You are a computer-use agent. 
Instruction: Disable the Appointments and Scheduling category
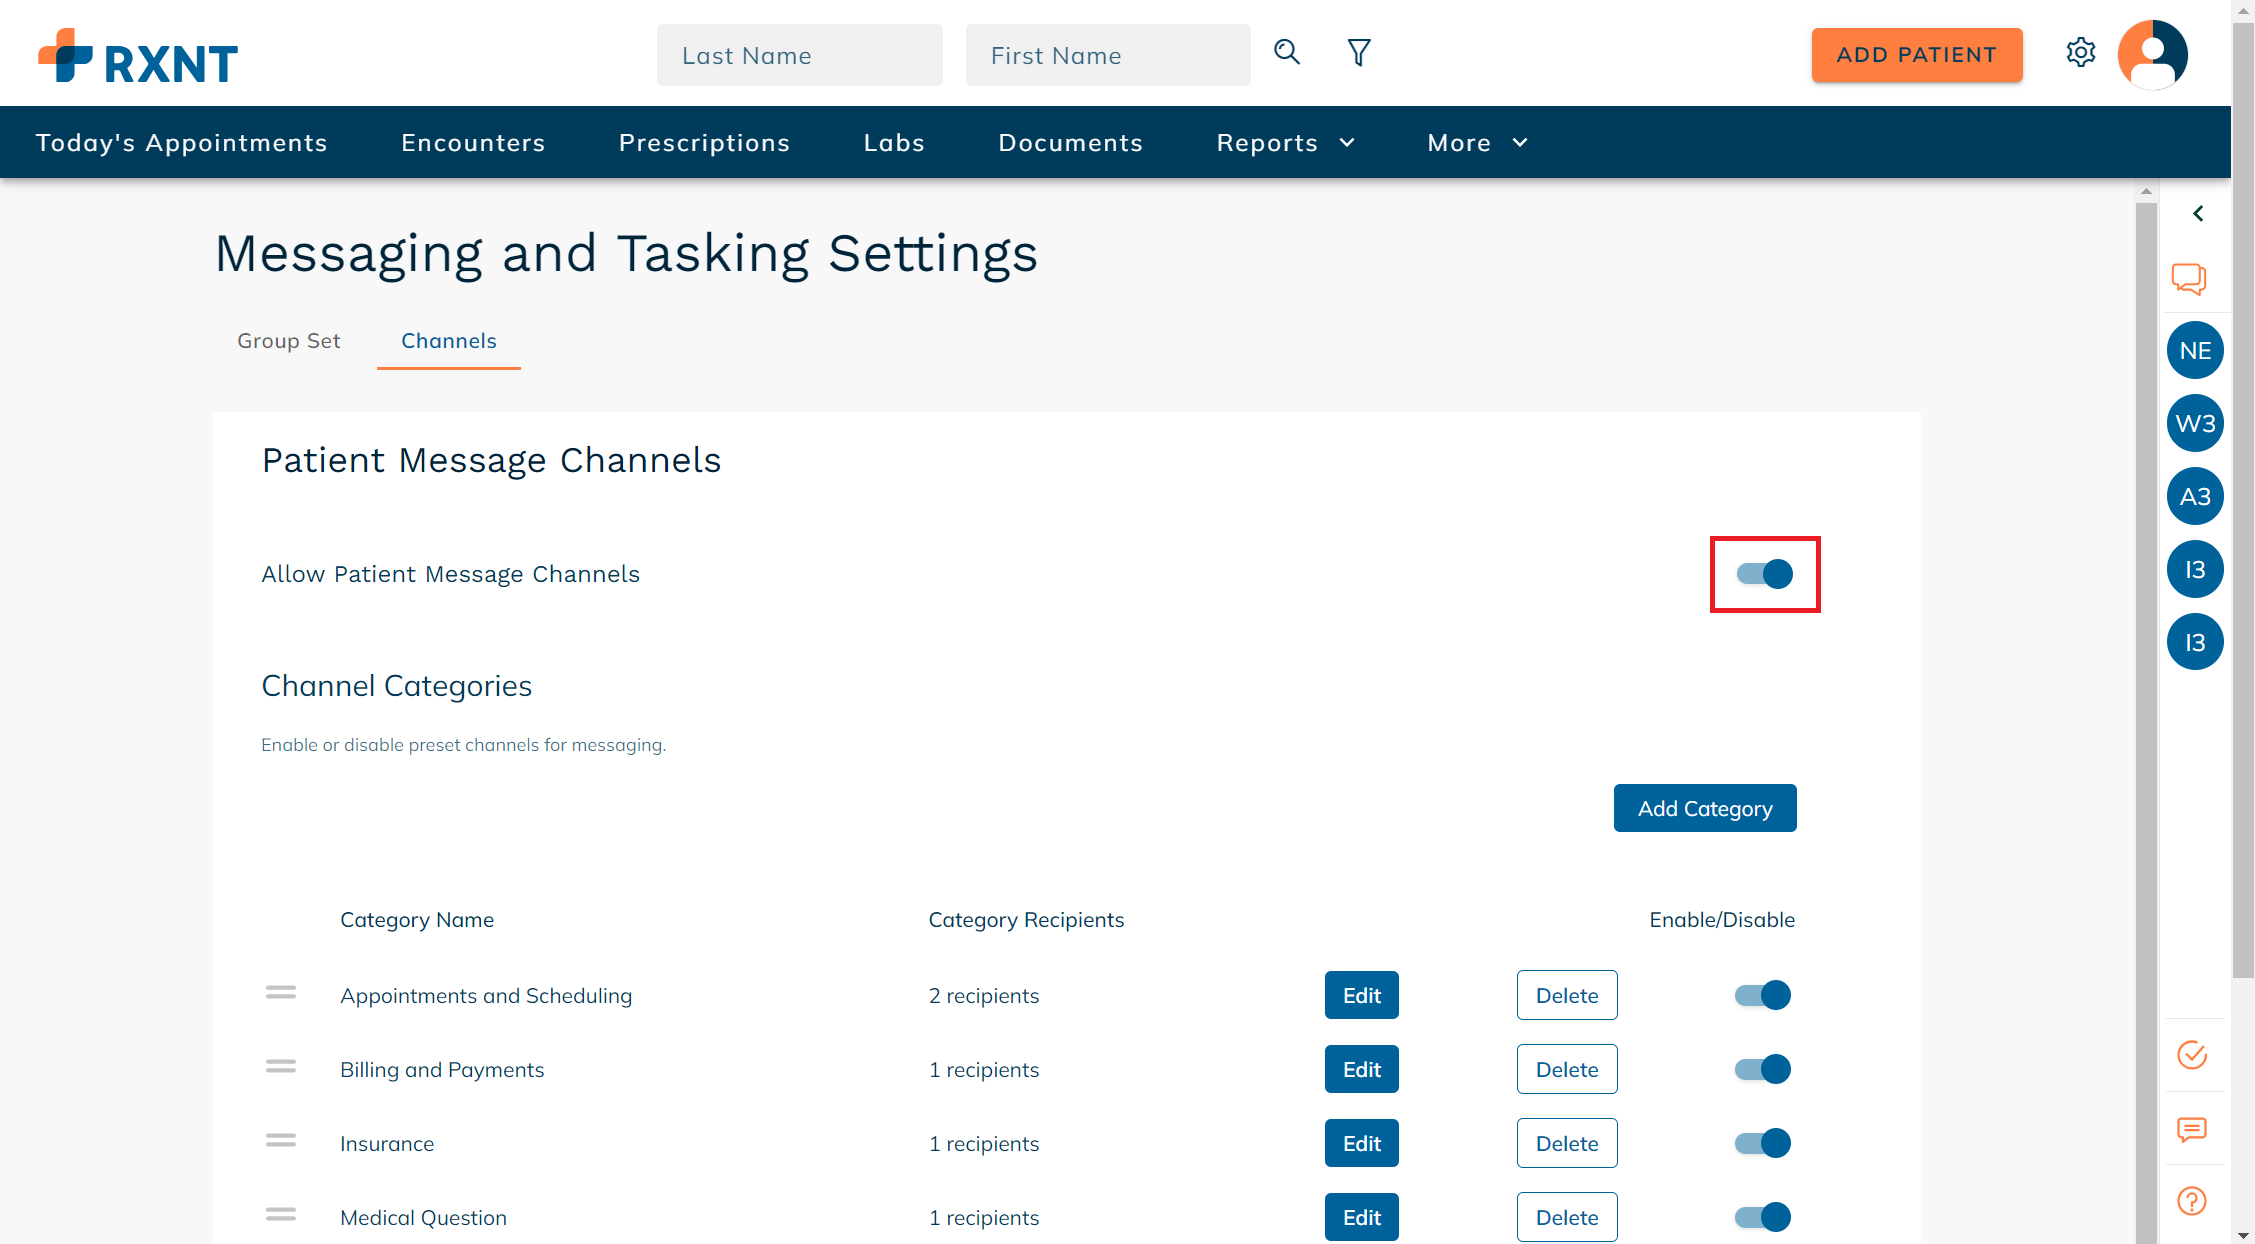click(1762, 995)
